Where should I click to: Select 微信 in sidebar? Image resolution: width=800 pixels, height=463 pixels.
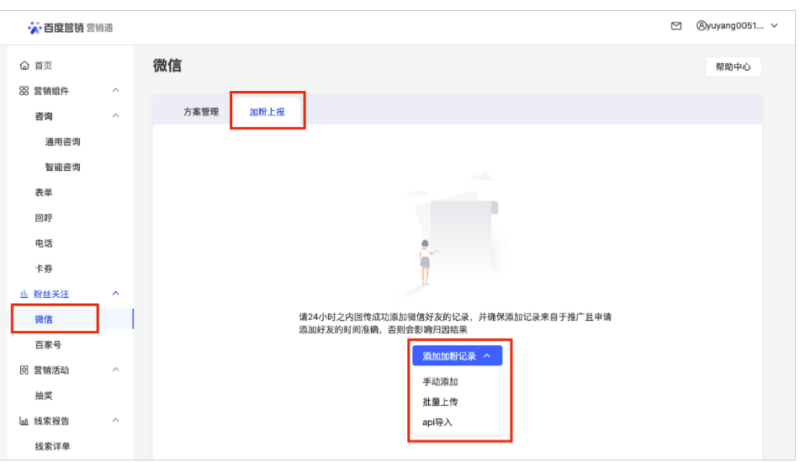[x=44, y=320]
